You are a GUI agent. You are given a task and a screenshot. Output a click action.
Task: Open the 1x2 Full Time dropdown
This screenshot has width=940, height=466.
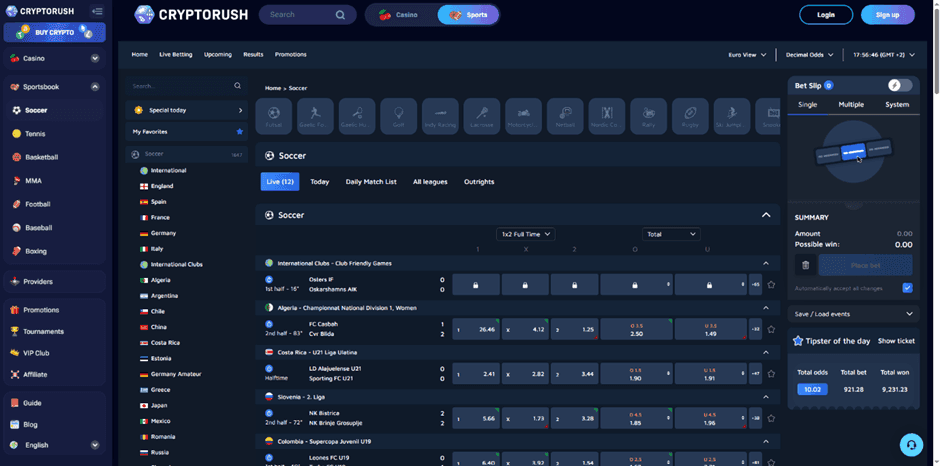[525, 234]
